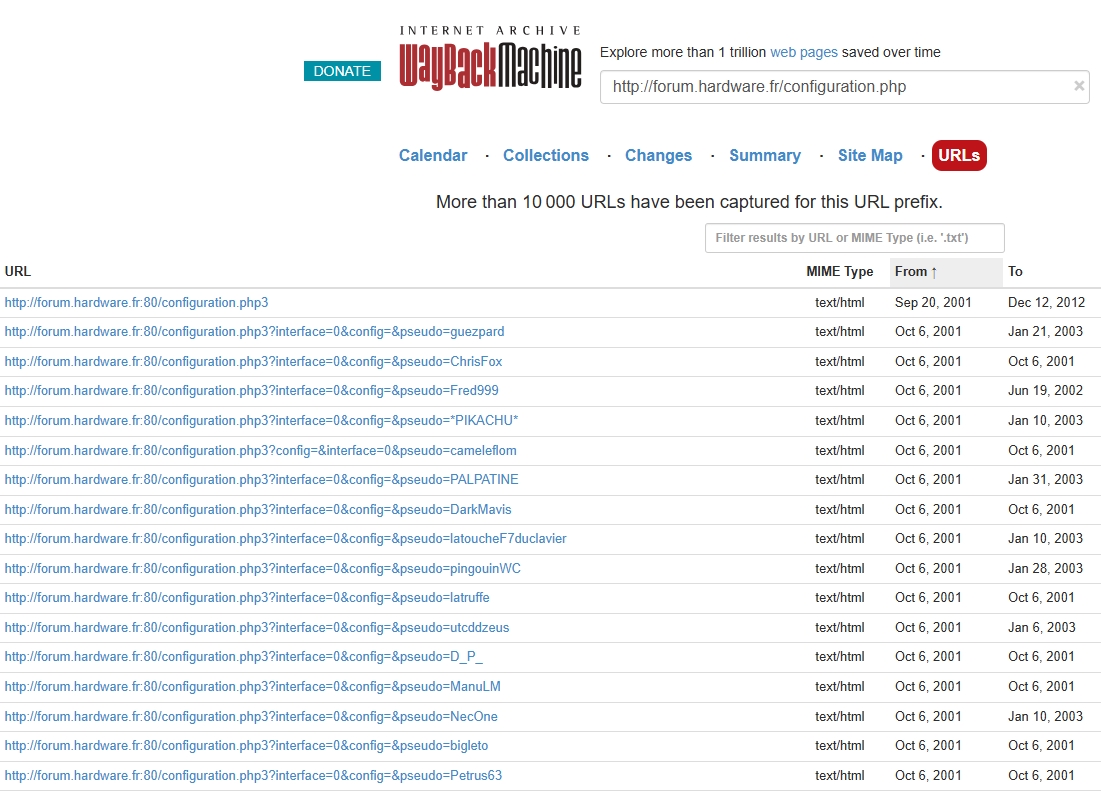Click text/html in the Petrus63 row

pos(839,775)
